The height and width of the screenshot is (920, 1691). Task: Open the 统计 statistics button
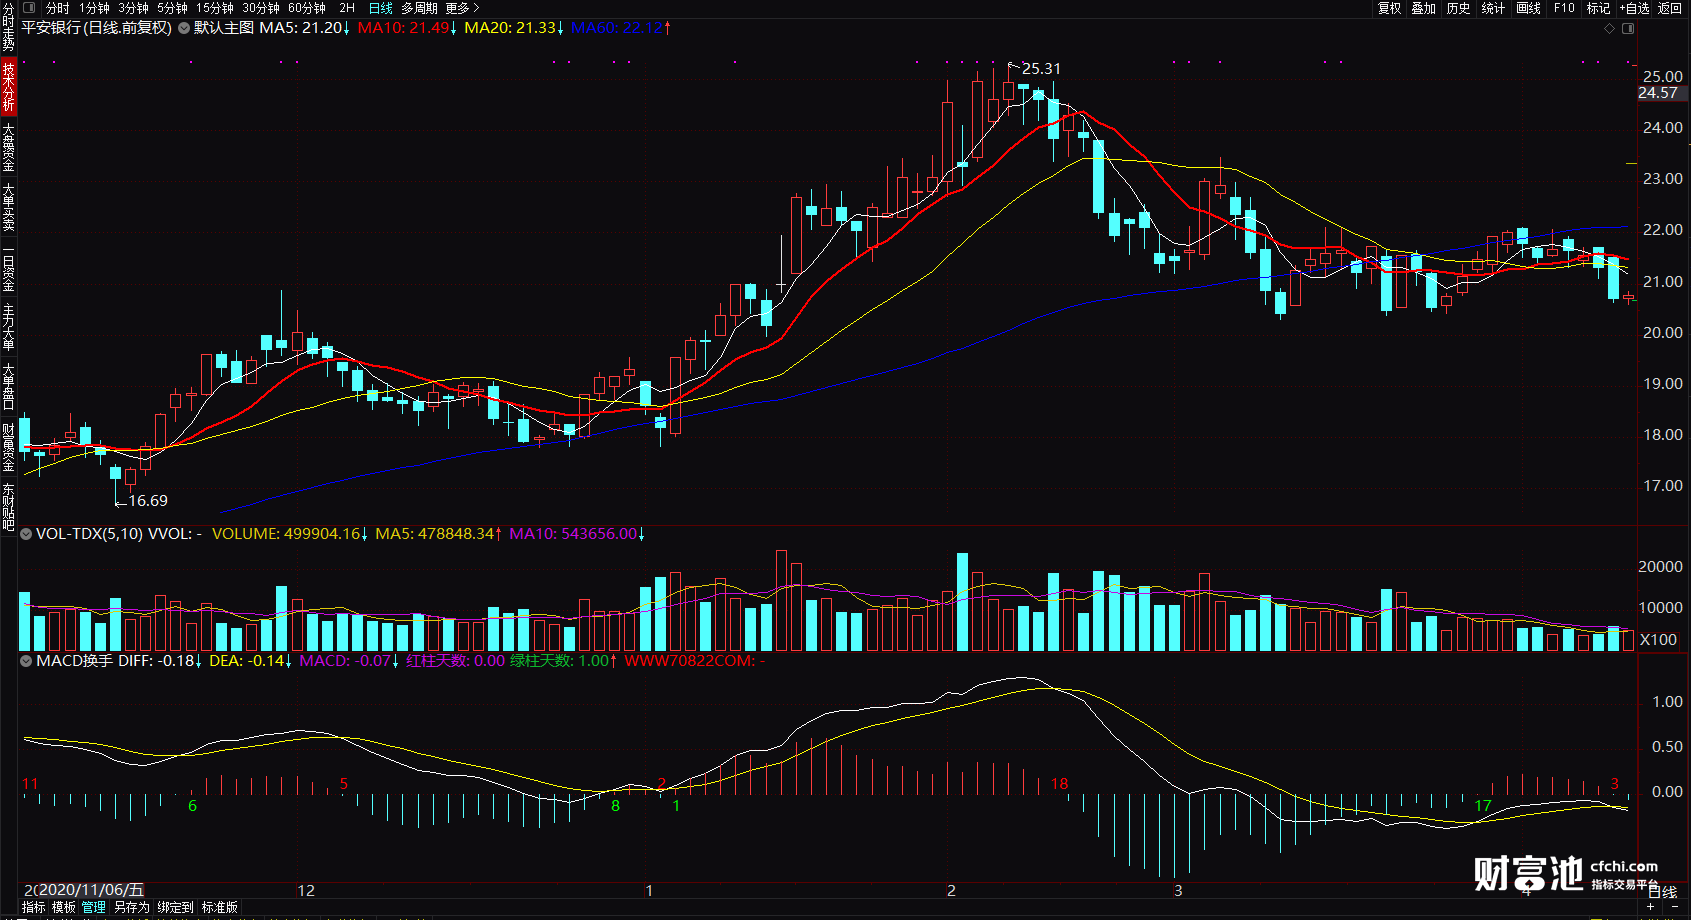click(1493, 8)
